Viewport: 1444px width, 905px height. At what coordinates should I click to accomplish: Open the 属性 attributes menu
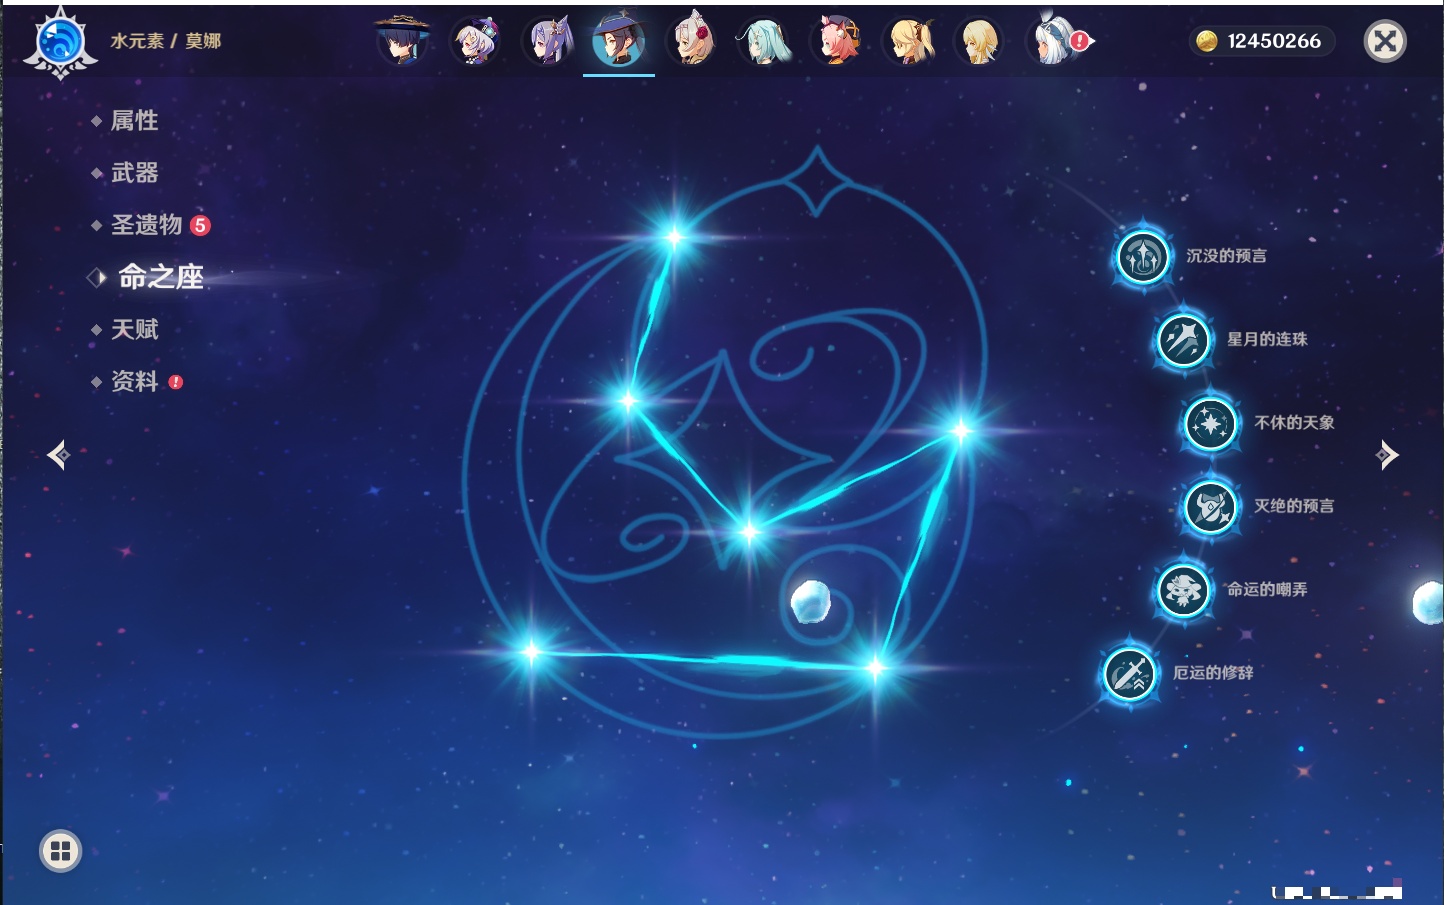click(x=134, y=121)
